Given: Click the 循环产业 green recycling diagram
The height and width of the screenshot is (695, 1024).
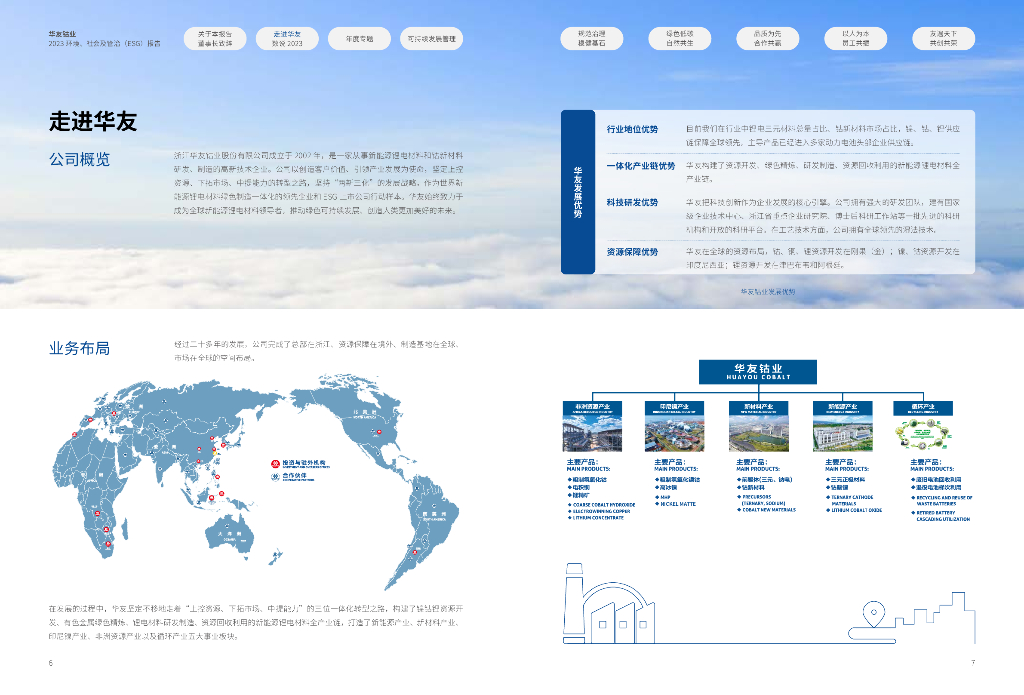Looking at the screenshot, I should [923, 434].
